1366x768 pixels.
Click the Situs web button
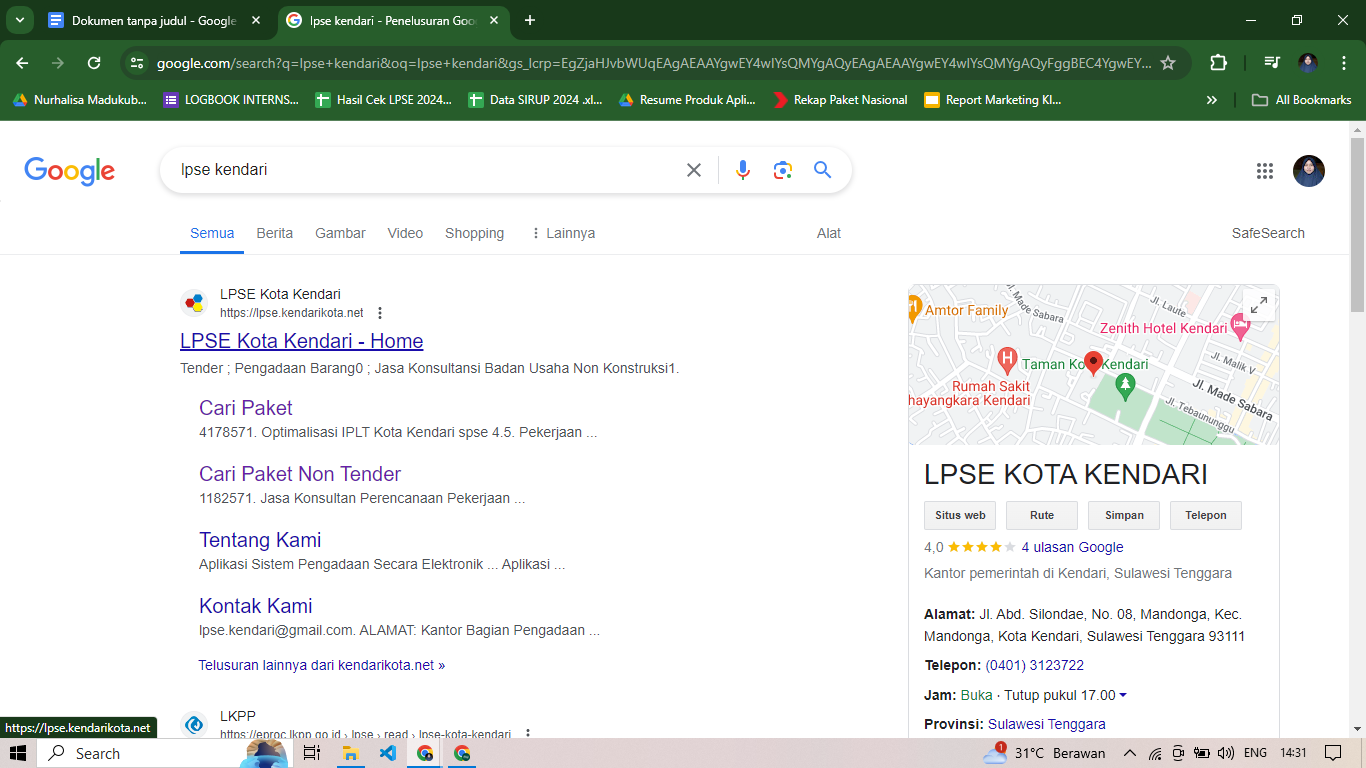click(x=960, y=515)
